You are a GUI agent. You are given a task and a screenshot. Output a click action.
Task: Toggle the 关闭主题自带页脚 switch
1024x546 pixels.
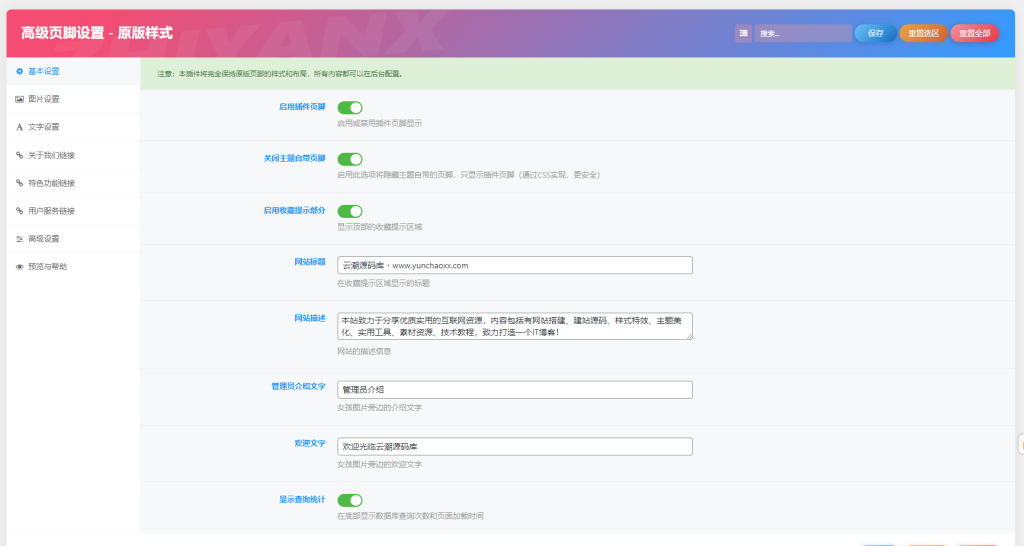tap(349, 159)
